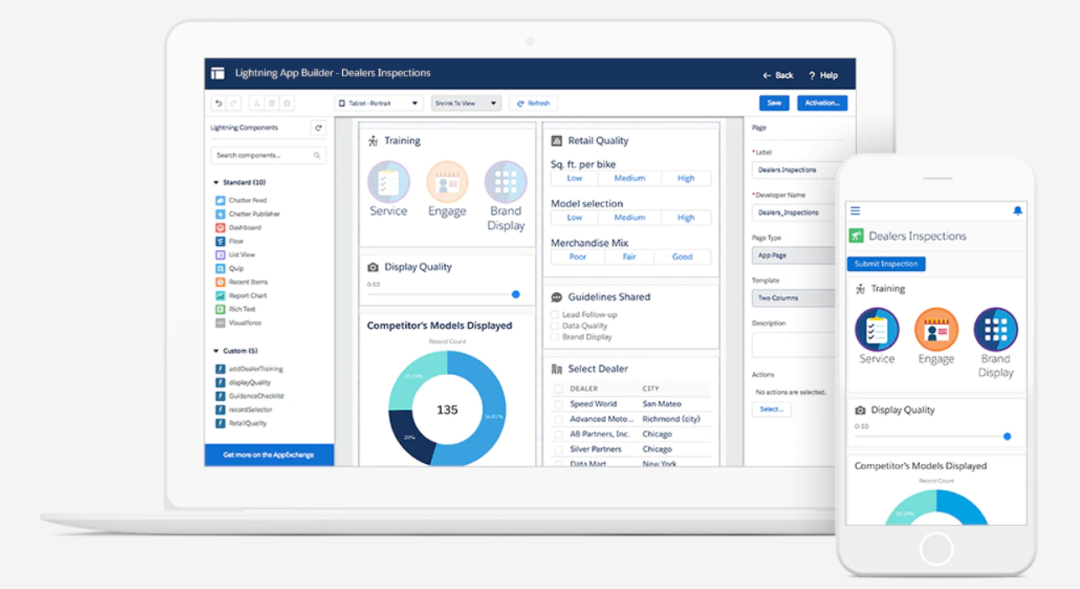Select the displayQuality custom component icon
1080x589 pixels.
220,382
